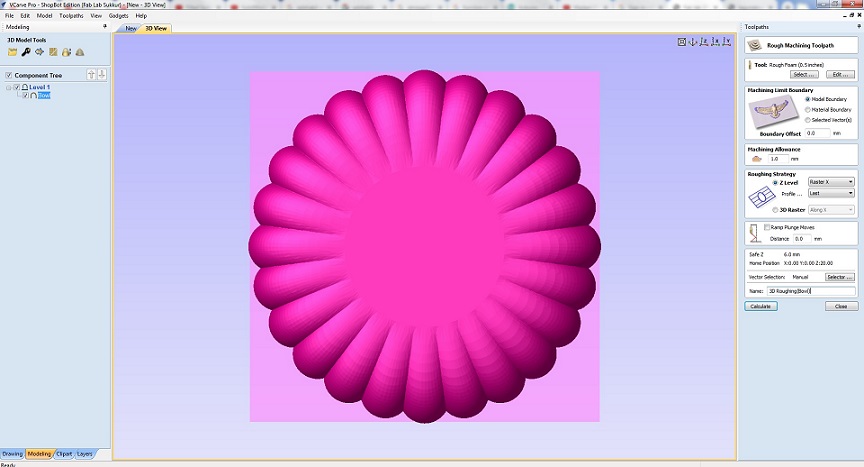The height and width of the screenshot is (467, 864).
Task: Click the gray dome icon in 3D Model Tools
Action: (80, 52)
